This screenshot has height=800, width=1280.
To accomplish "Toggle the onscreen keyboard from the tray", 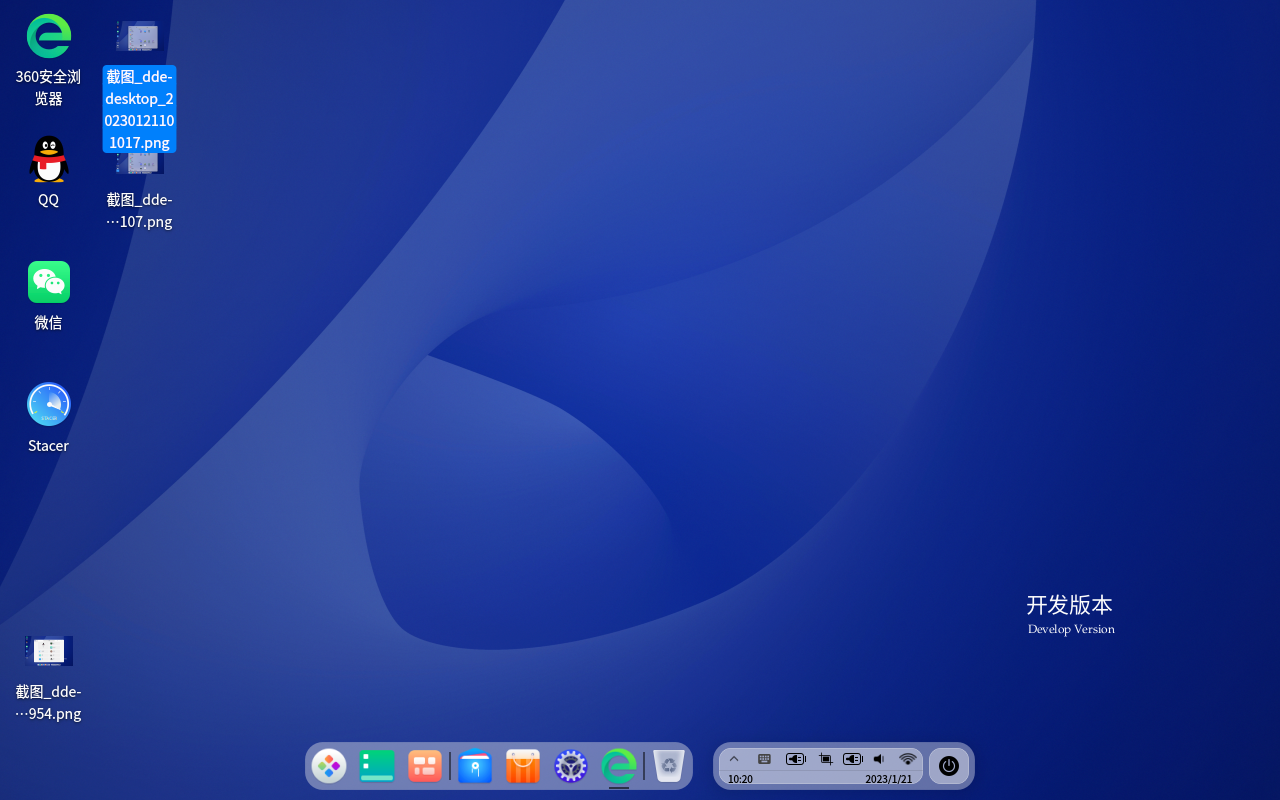I will (764, 759).
